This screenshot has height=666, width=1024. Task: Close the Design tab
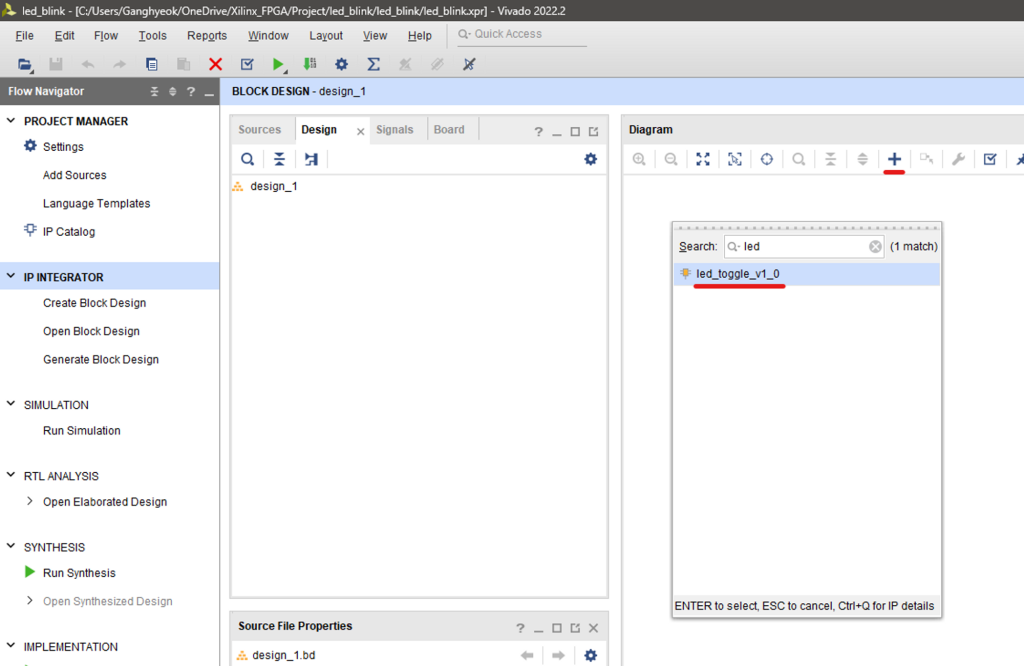click(x=360, y=131)
